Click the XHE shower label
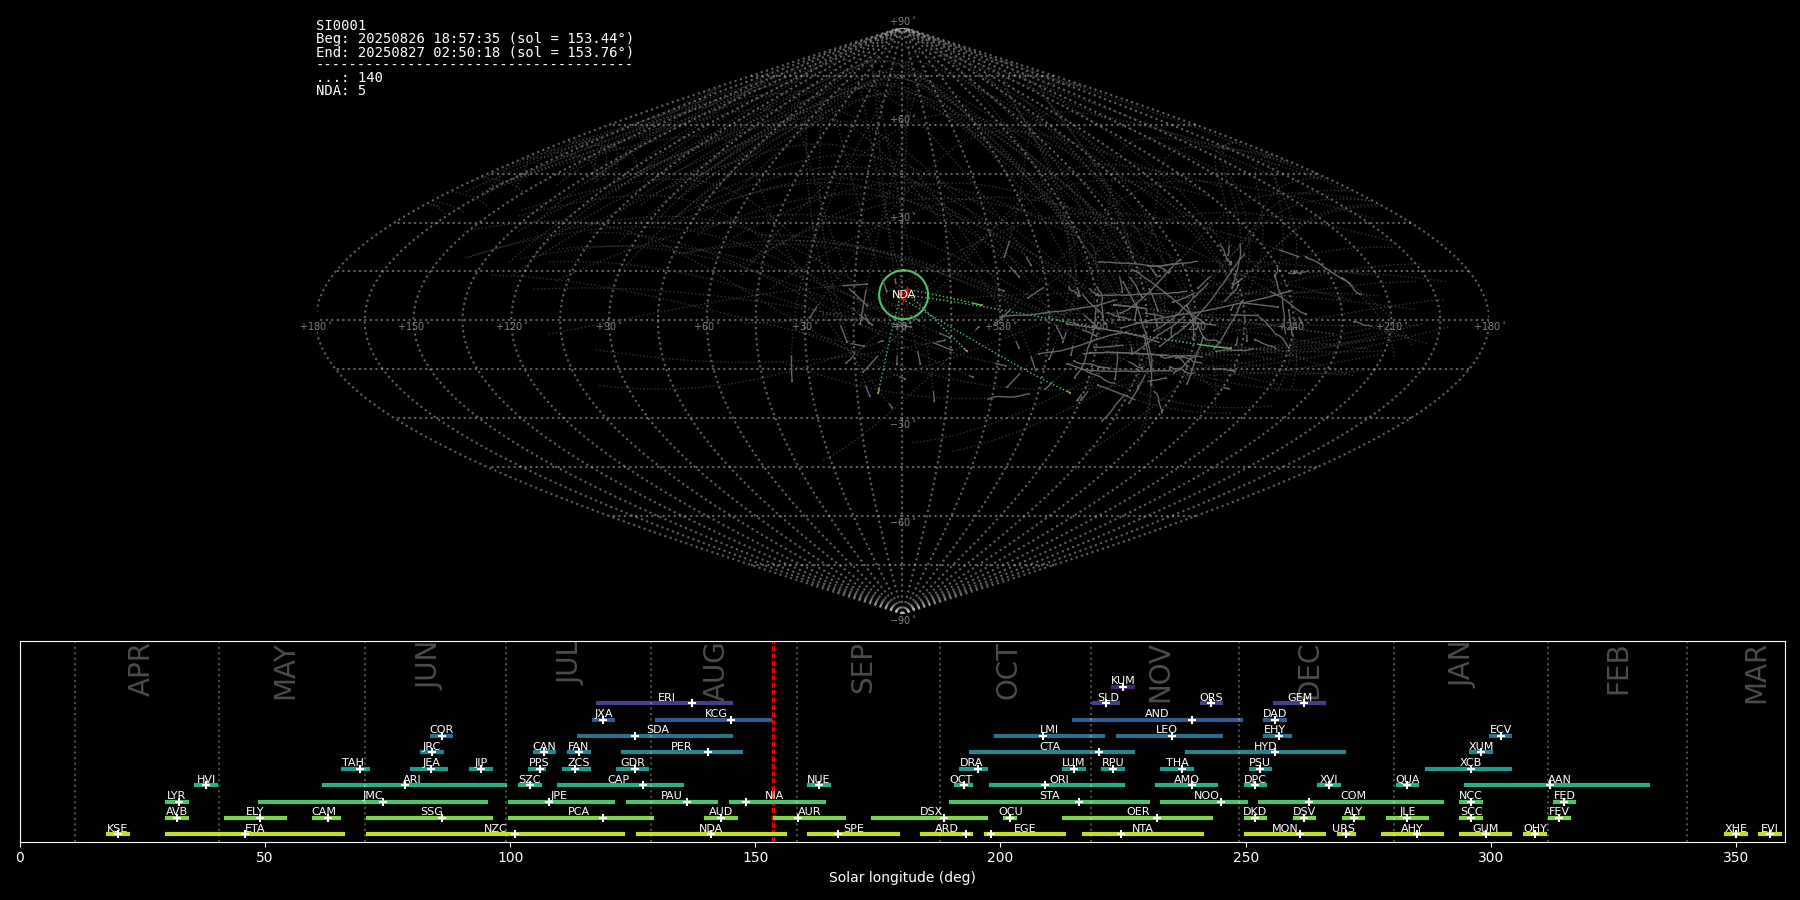Image resolution: width=1800 pixels, height=900 pixels. (1736, 829)
